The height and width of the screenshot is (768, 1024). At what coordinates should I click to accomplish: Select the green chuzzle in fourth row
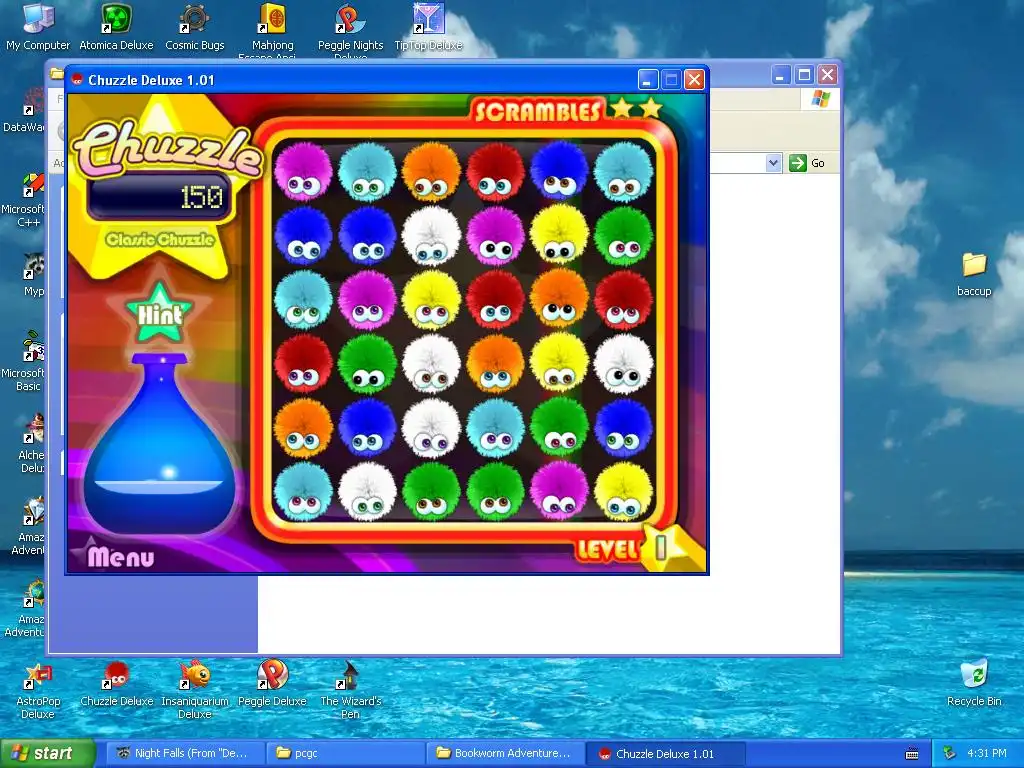click(x=367, y=363)
